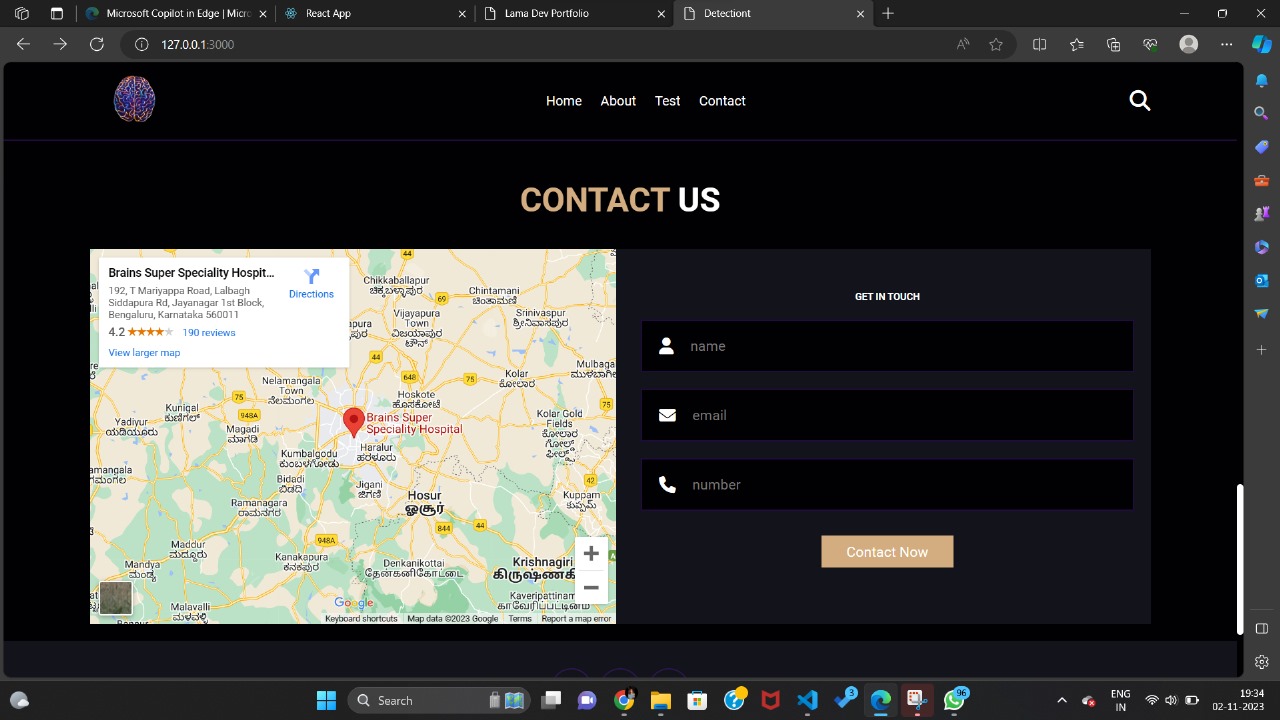The width and height of the screenshot is (1280, 720).
Task: Open Chrome from the taskbar
Action: (624, 700)
